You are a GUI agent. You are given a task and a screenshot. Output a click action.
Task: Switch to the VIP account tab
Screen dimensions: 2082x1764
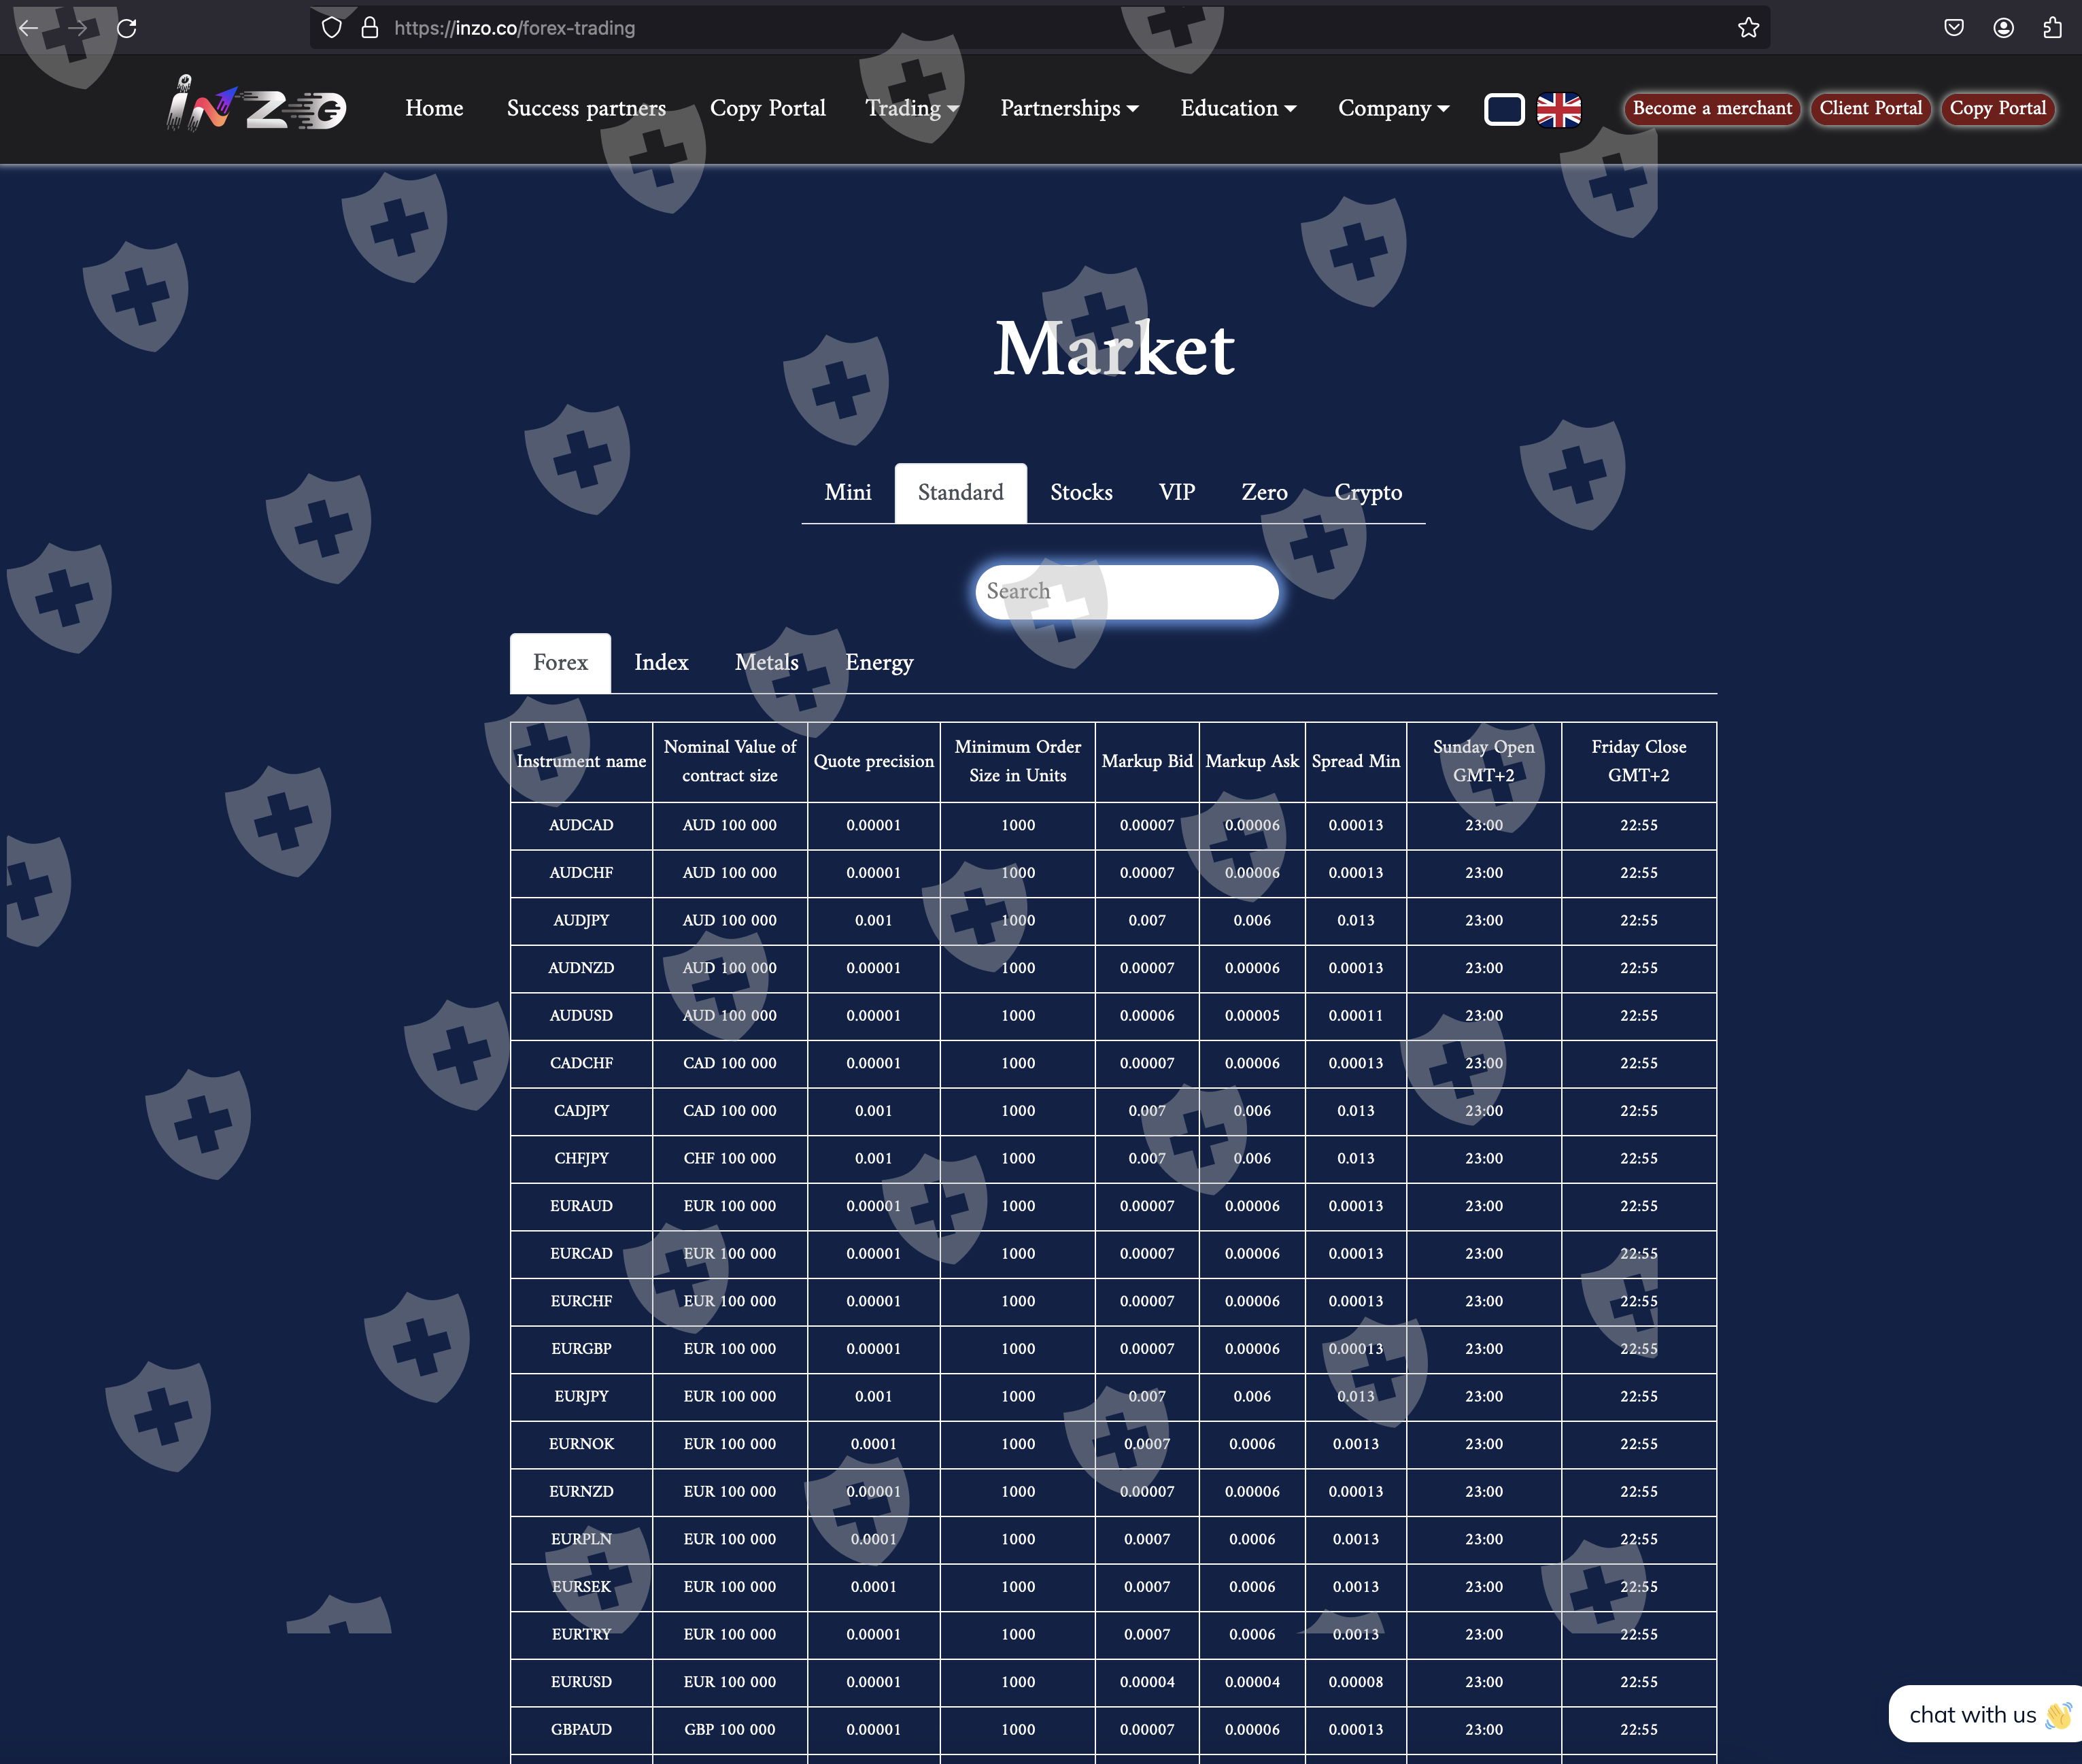[x=1176, y=492]
